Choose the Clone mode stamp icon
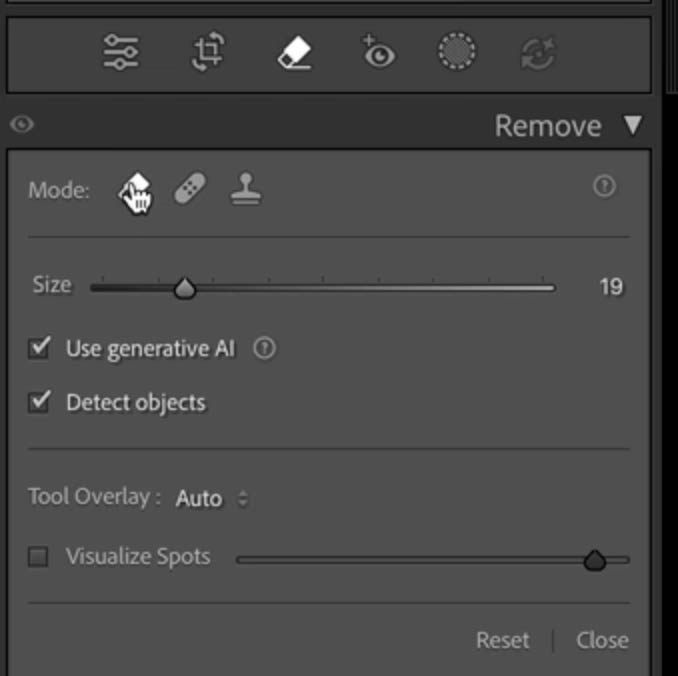678x676 pixels. (x=245, y=189)
